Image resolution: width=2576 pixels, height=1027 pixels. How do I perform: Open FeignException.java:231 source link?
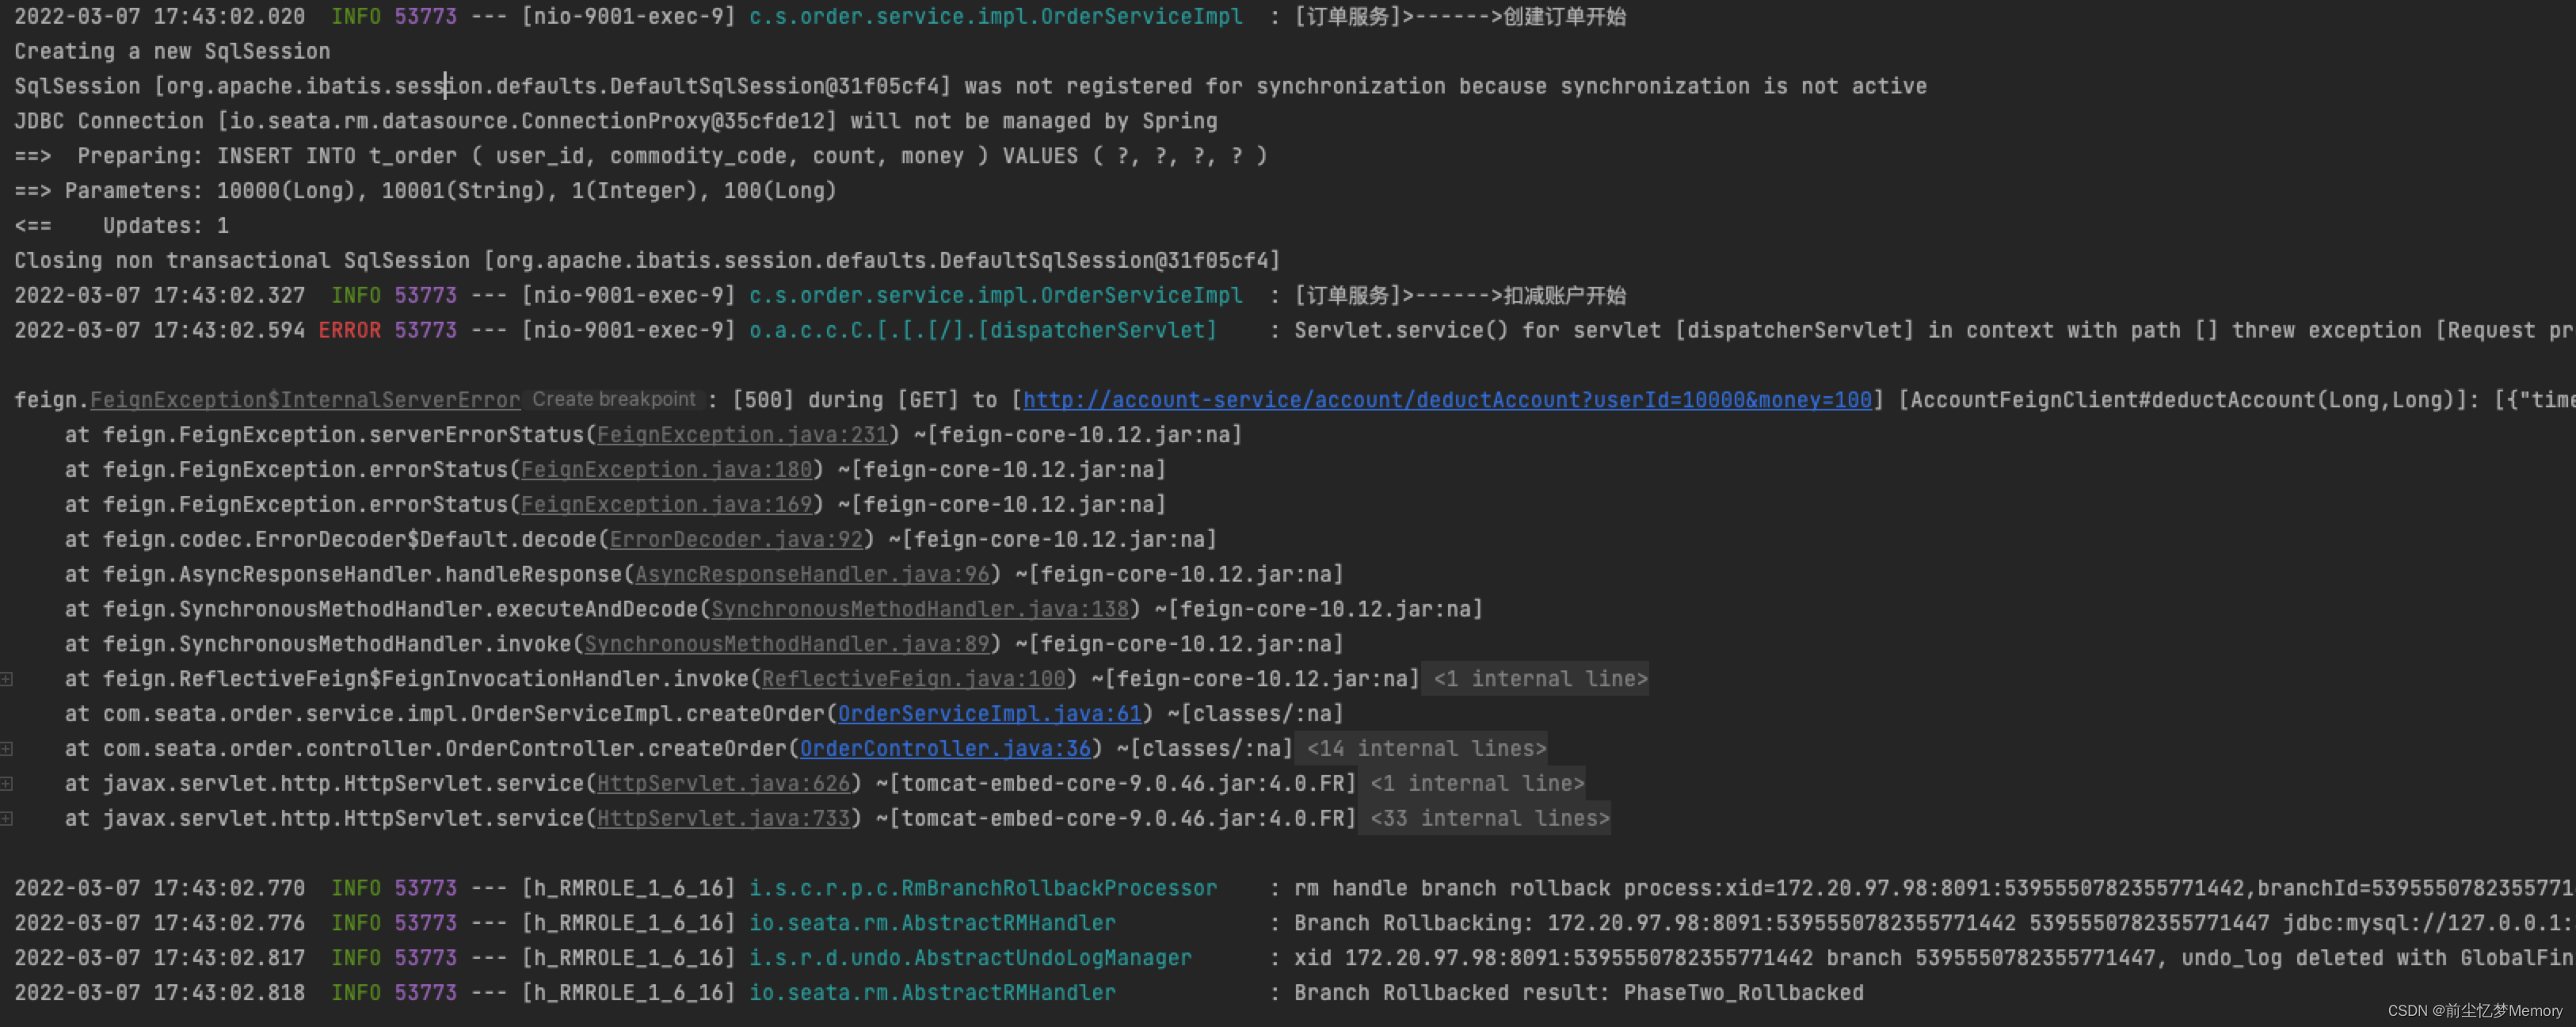point(742,435)
